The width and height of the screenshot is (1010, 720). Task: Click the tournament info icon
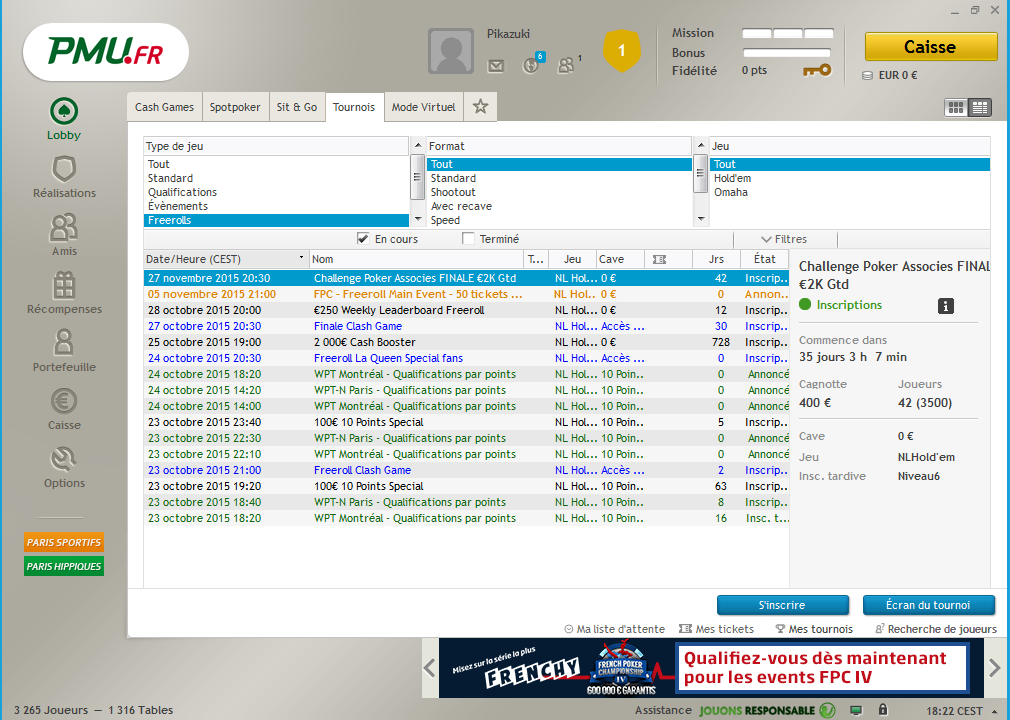pos(946,306)
